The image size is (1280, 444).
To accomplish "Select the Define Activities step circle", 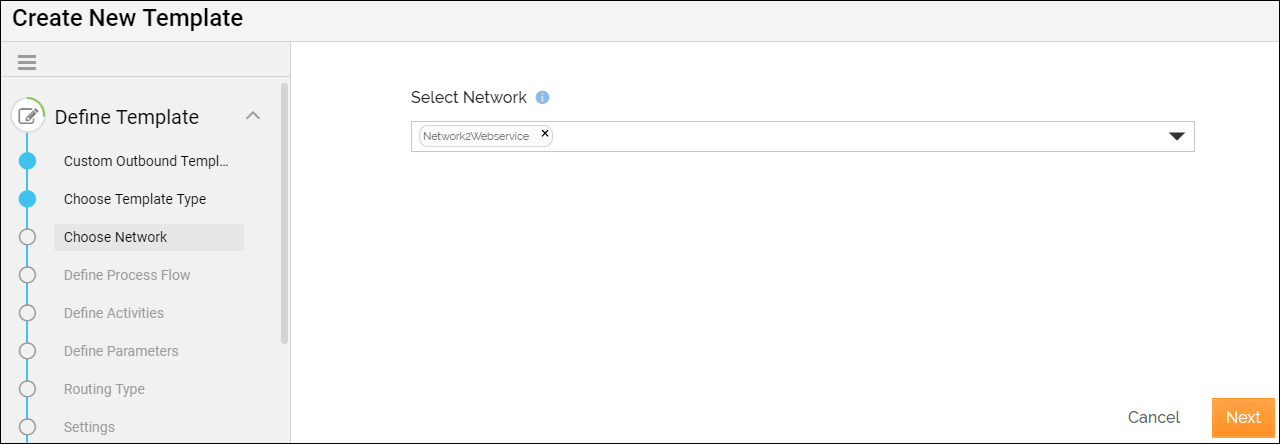I will (28, 313).
